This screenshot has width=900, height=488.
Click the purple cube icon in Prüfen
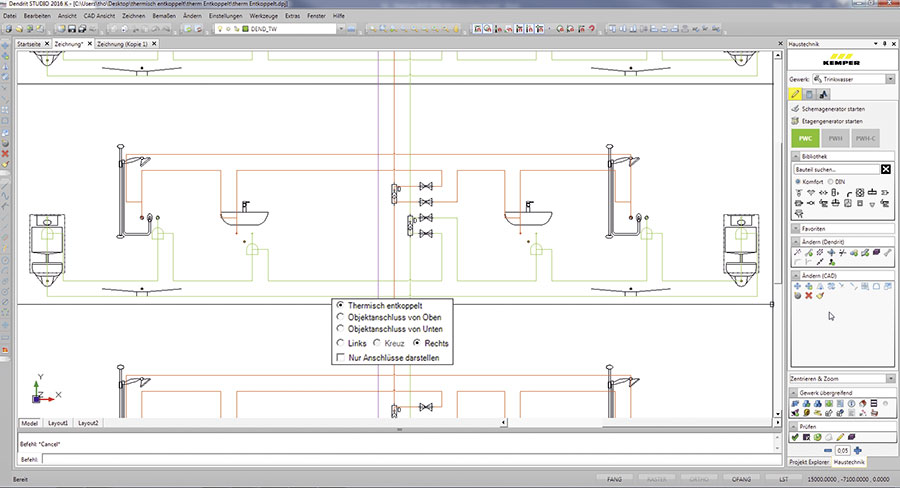tap(852, 437)
